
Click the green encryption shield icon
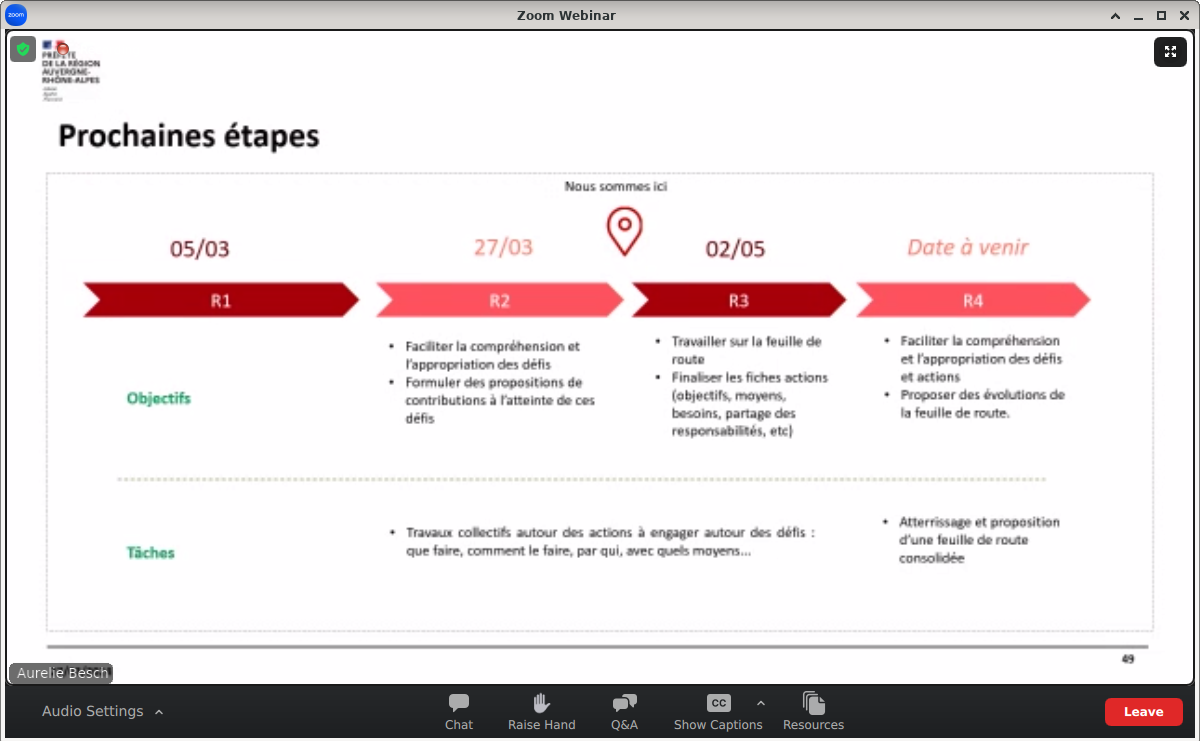coord(23,49)
